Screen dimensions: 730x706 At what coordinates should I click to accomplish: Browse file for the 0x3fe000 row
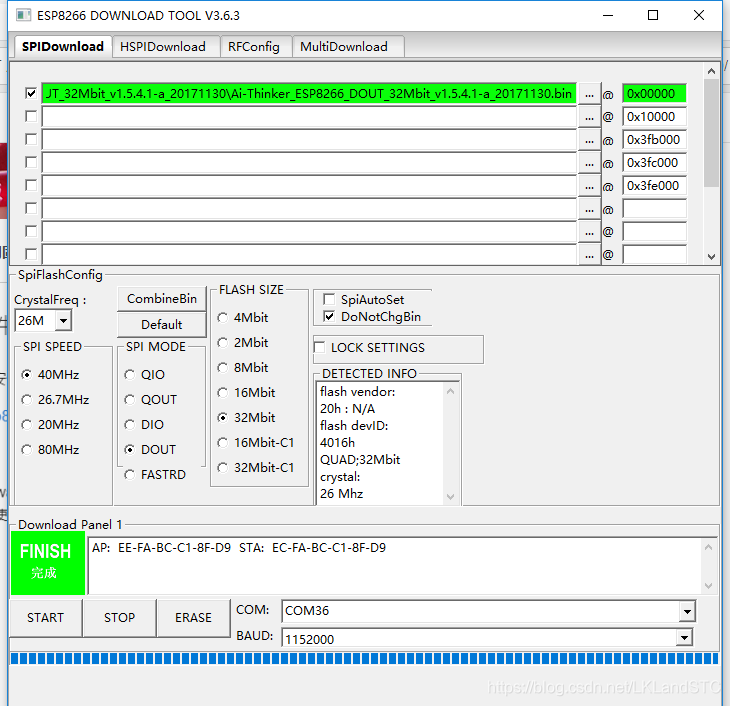pyautogui.click(x=589, y=186)
